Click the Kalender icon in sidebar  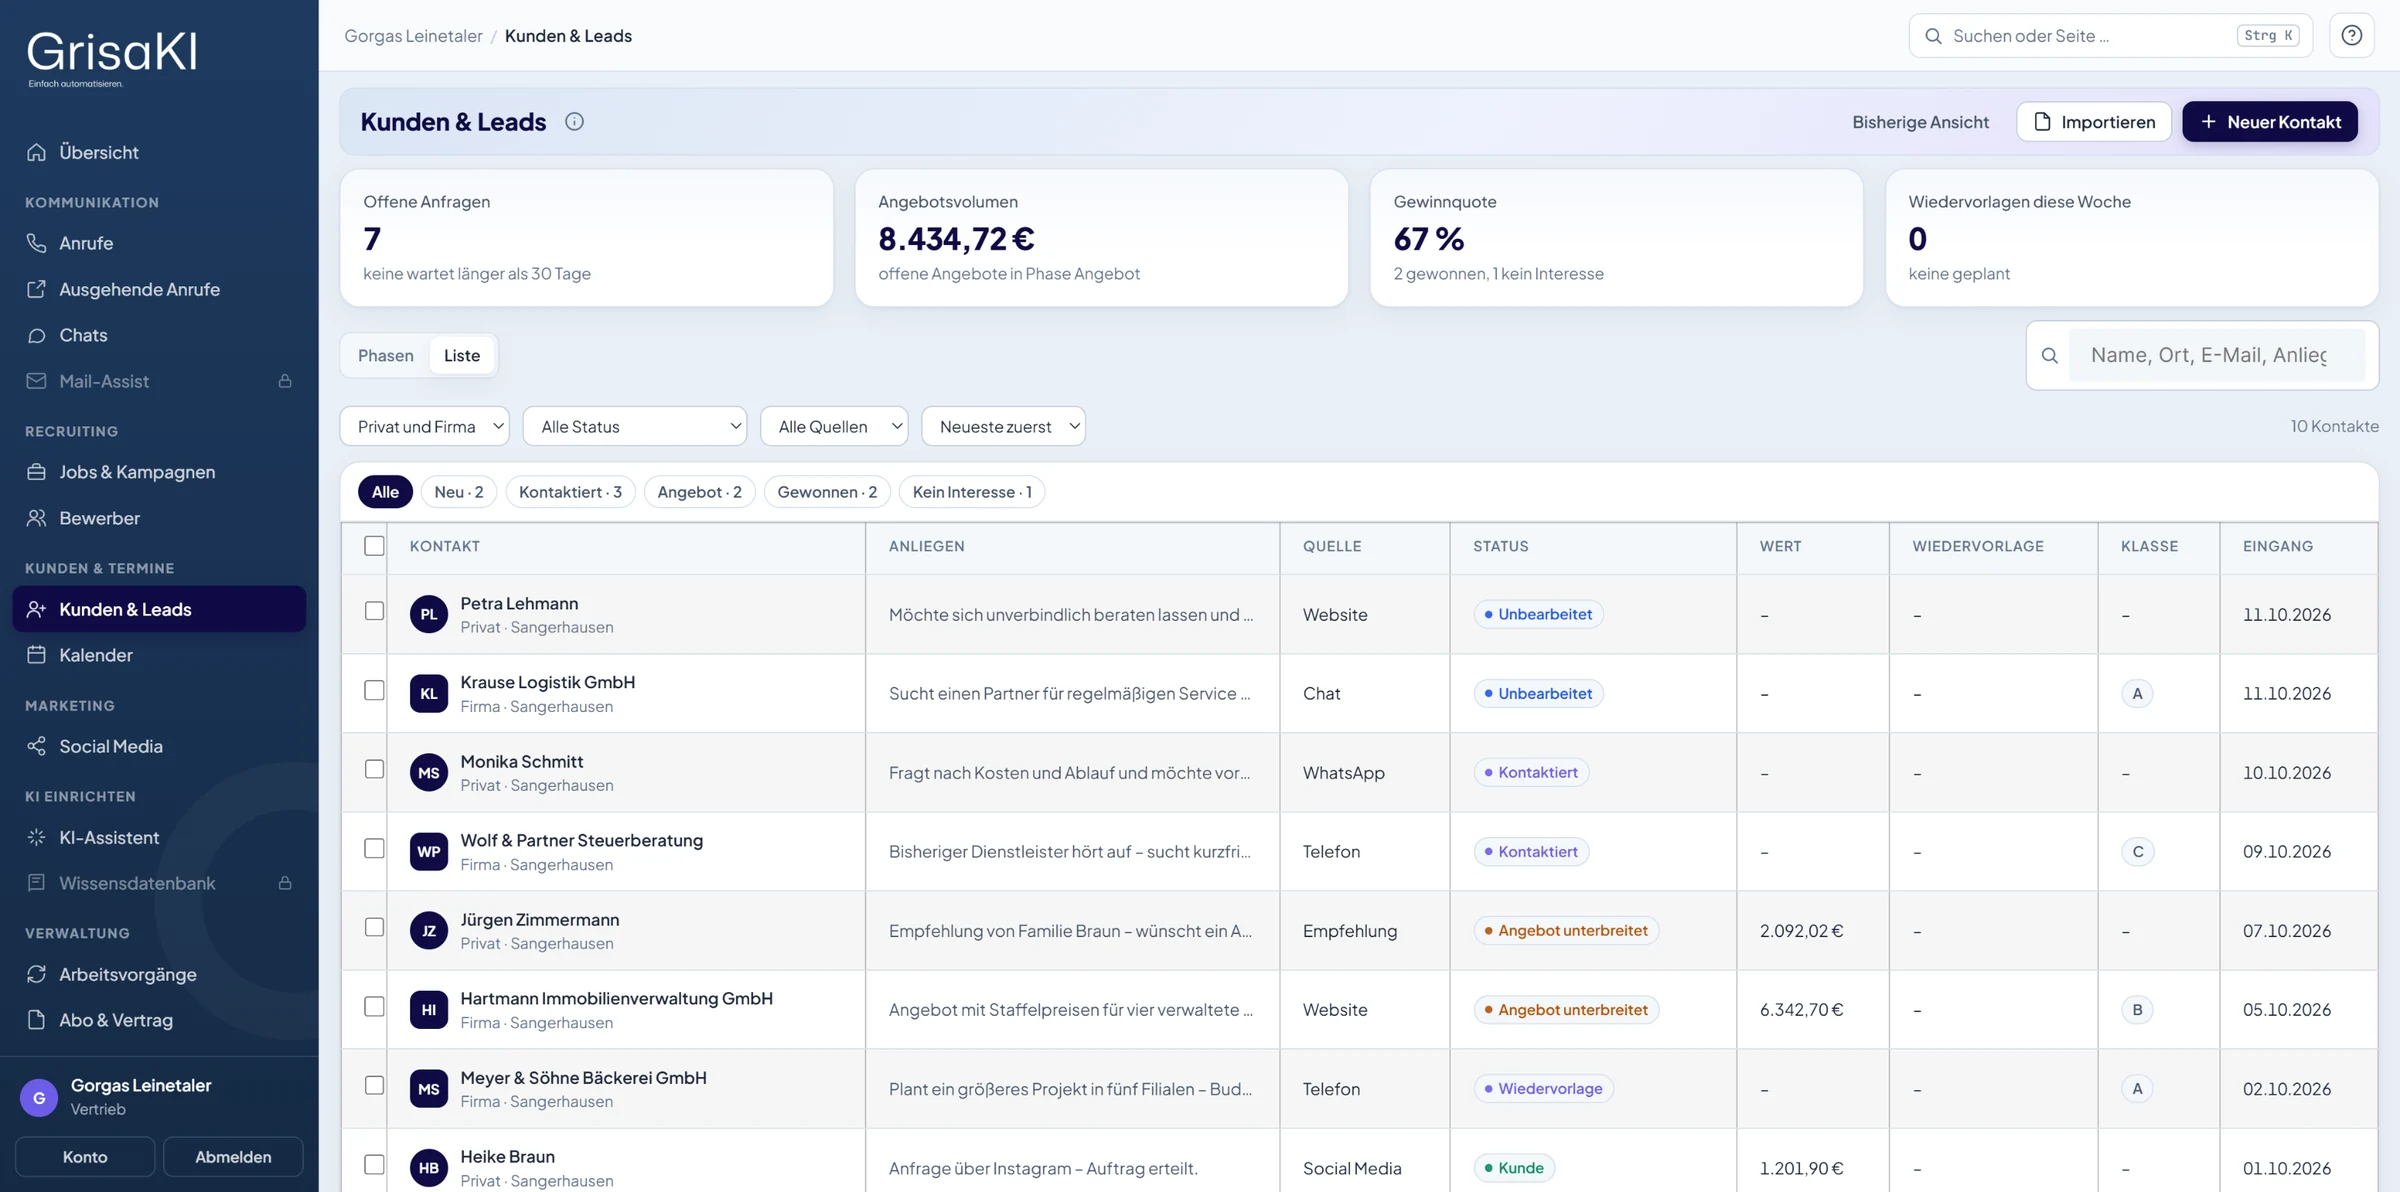[x=37, y=655]
